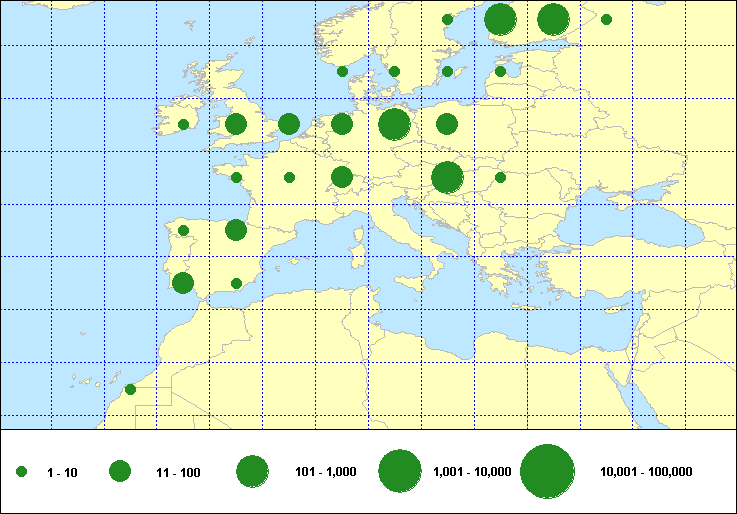Click the small dot over Ireland
This screenshot has width=737, height=514.
click(x=183, y=125)
